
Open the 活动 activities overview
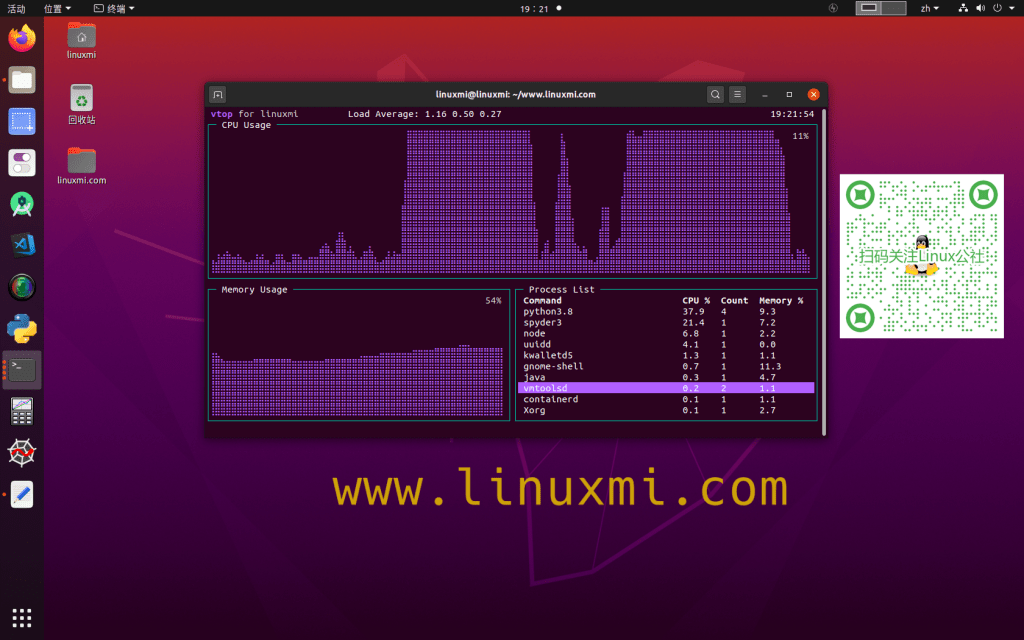tap(16, 8)
